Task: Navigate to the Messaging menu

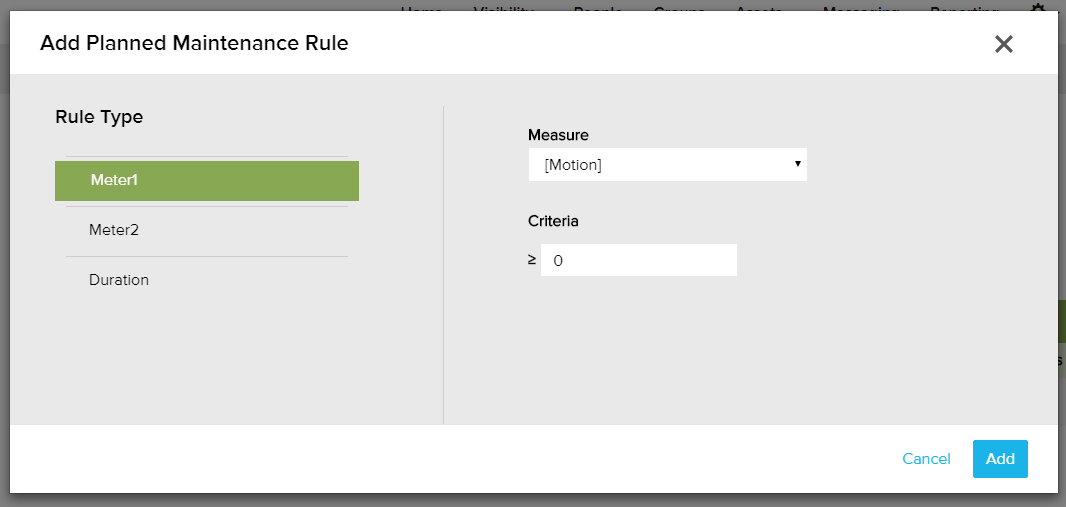Action: point(860,9)
